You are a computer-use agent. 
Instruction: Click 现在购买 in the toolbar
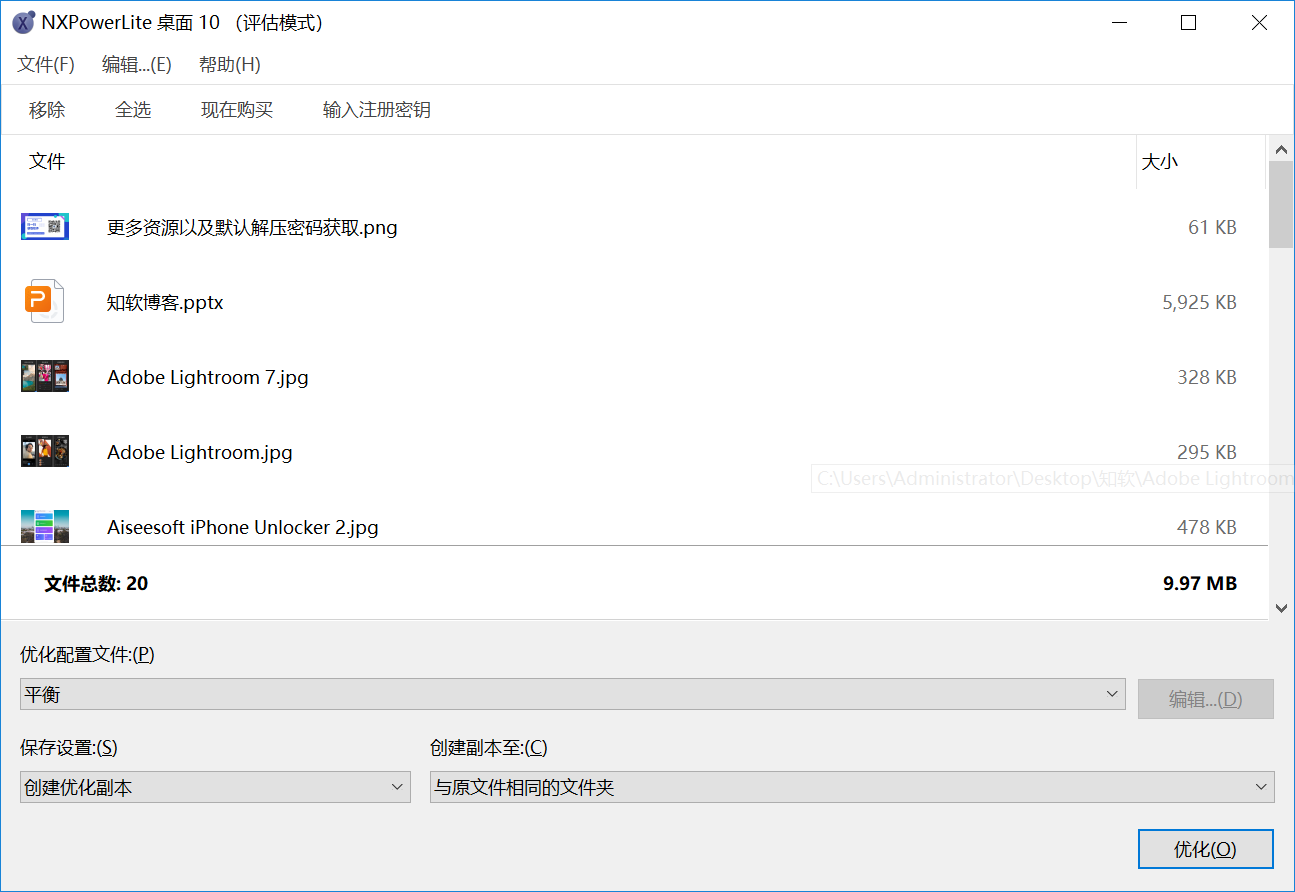pyautogui.click(x=237, y=110)
